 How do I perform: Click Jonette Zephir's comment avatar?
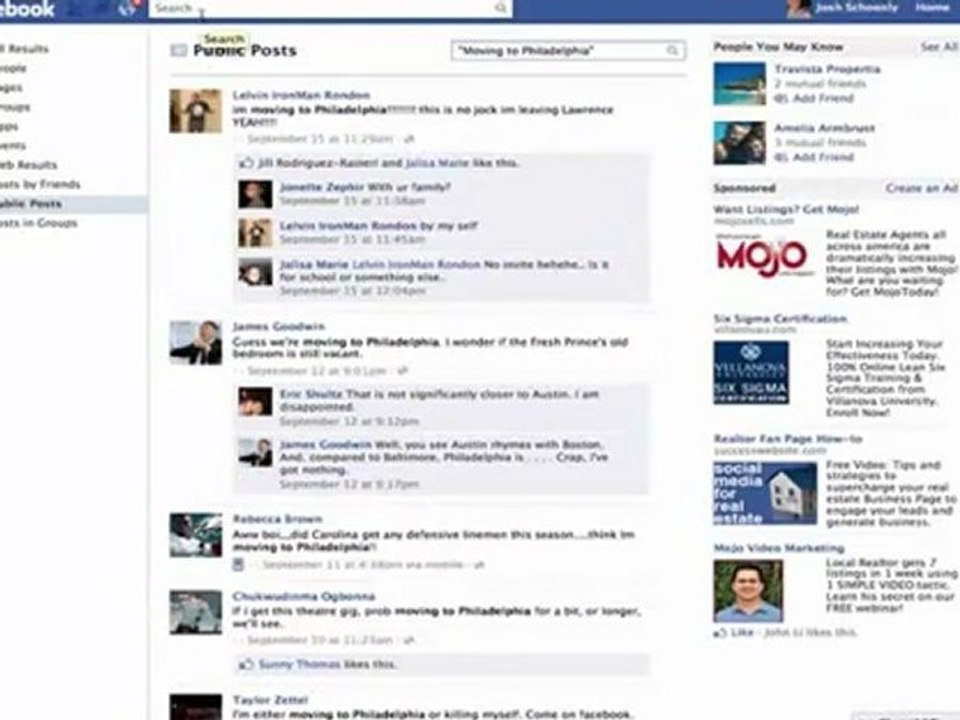(x=255, y=194)
